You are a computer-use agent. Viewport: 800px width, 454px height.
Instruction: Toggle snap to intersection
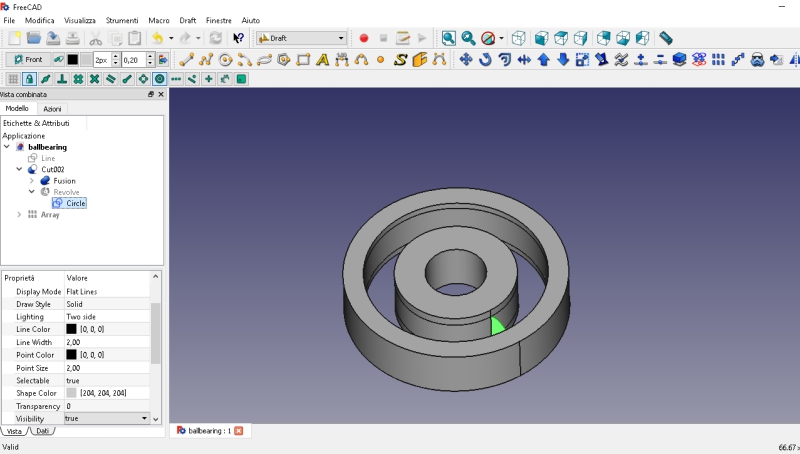[94, 79]
